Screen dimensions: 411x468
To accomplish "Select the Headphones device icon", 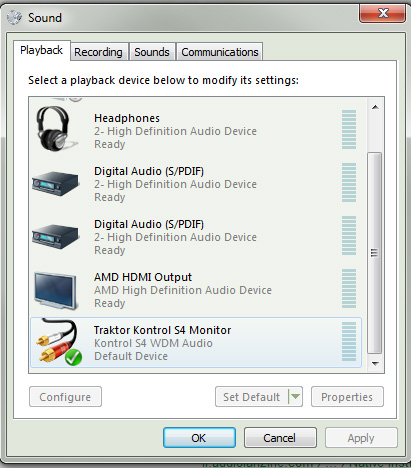I will (56, 129).
